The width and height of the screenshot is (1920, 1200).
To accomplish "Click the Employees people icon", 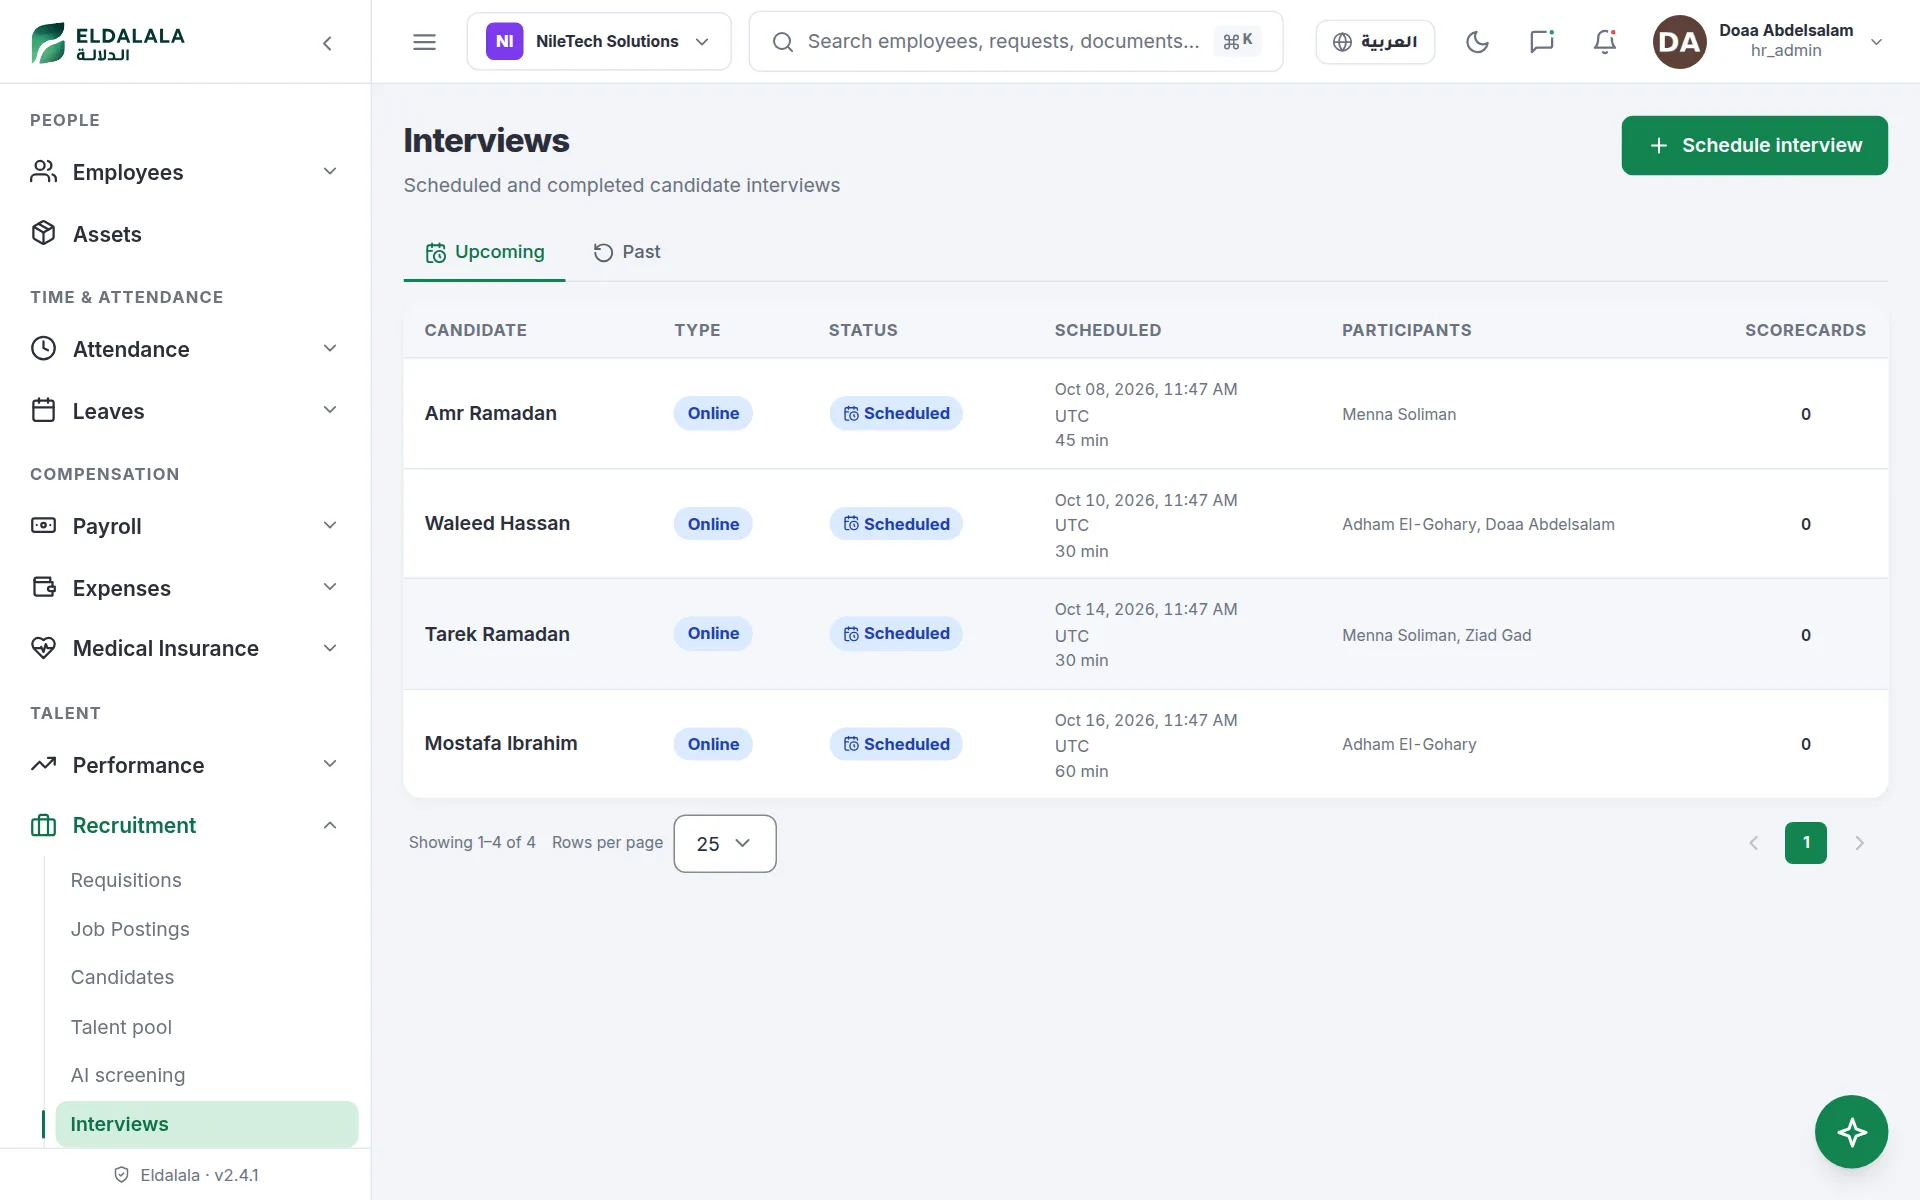I will (43, 171).
